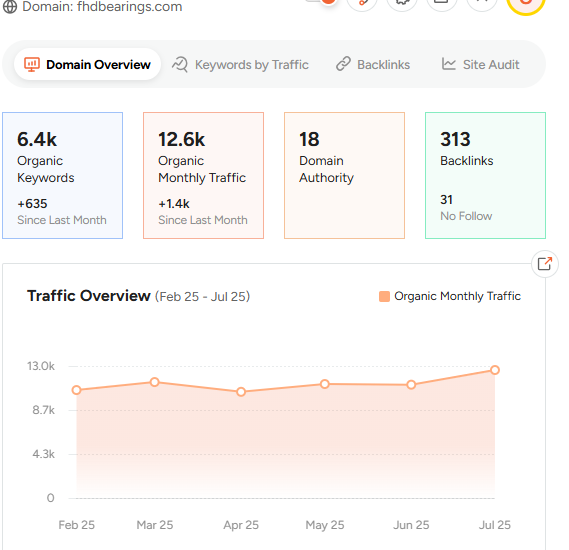Click the 8.7k y-axis label
This screenshot has width=569, height=550.
[44, 410]
